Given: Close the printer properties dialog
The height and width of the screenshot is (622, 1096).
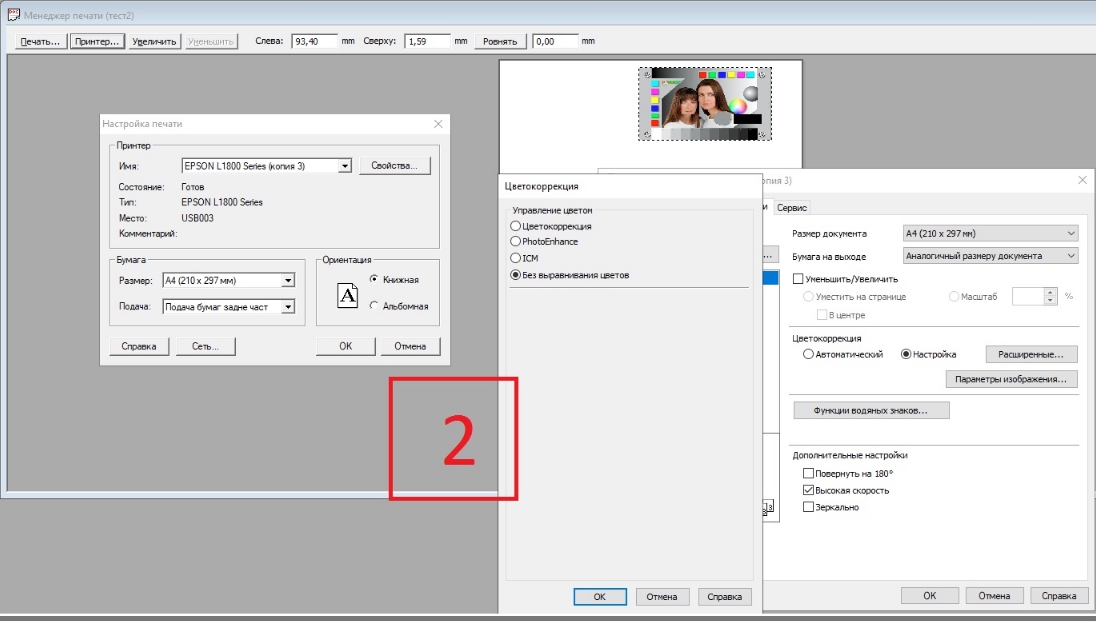Looking at the screenshot, I should 1082,180.
